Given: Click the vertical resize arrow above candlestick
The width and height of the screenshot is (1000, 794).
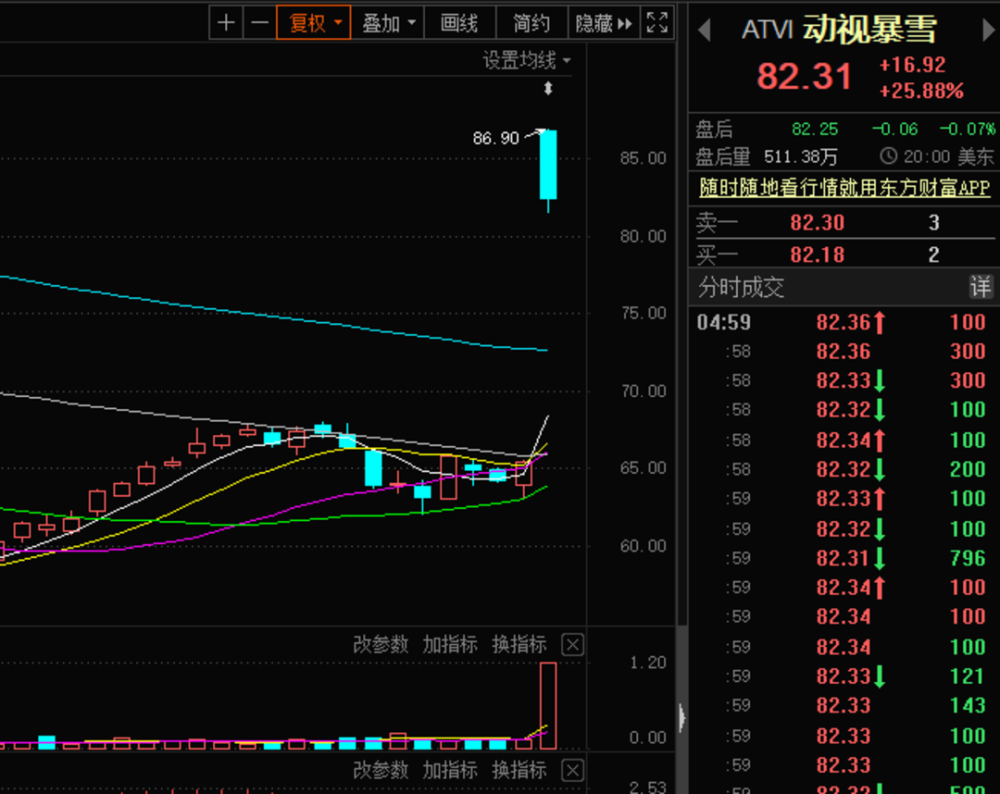Looking at the screenshot, I should tap(548, 89).
